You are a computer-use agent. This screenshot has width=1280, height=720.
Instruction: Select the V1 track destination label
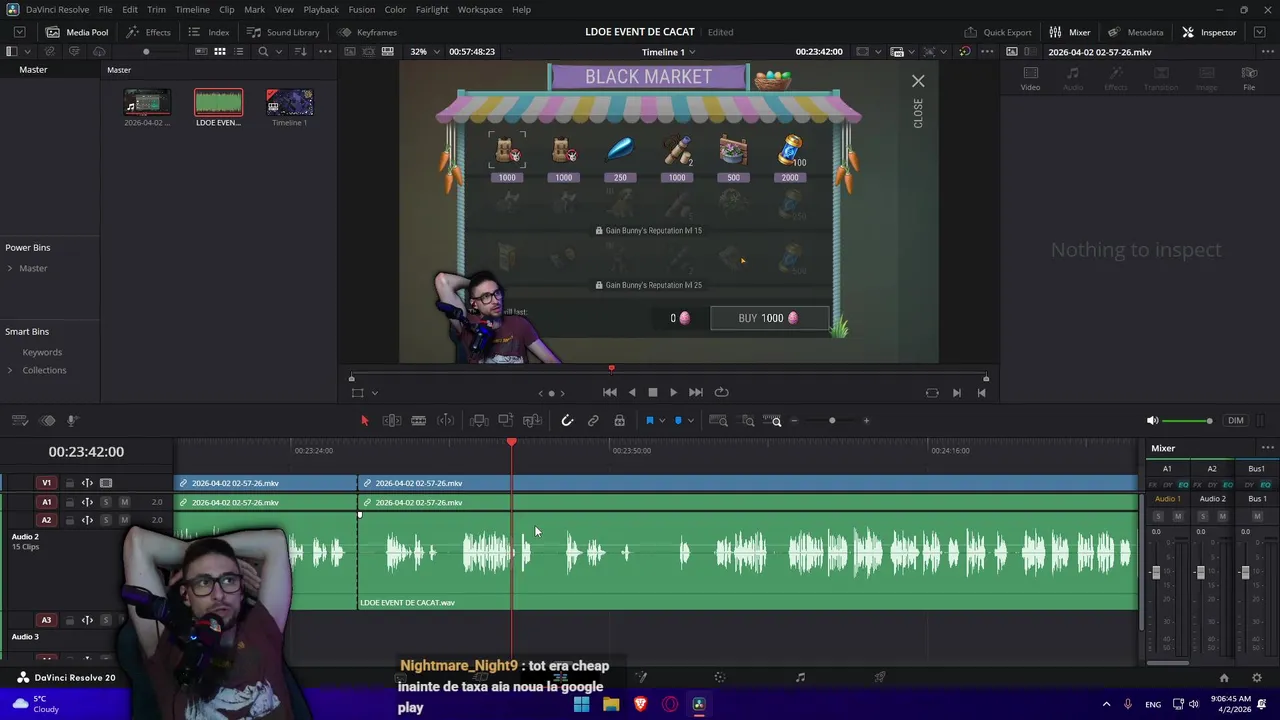(46, 483)
